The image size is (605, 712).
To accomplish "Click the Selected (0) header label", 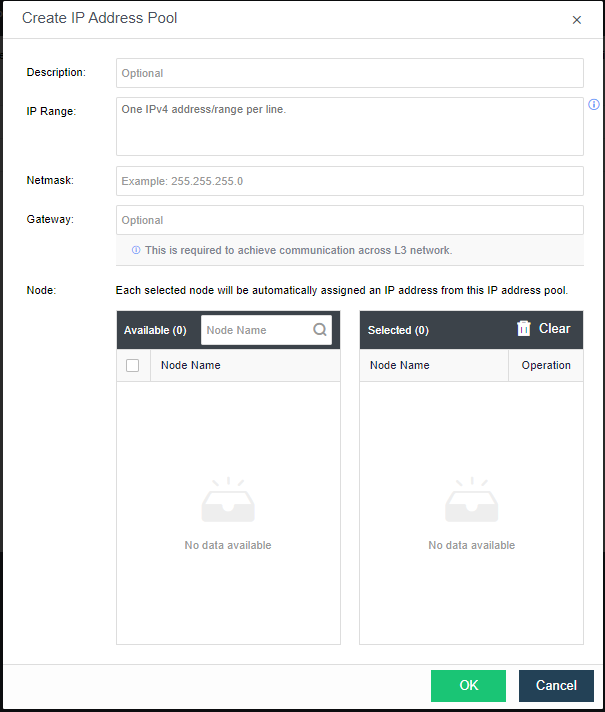I will click(x=398, y=330).
